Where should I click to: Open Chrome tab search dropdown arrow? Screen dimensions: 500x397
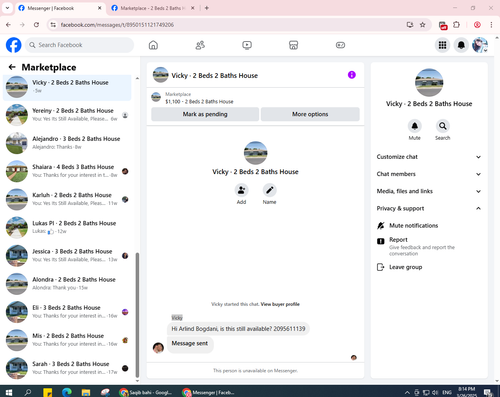(7, 8)
